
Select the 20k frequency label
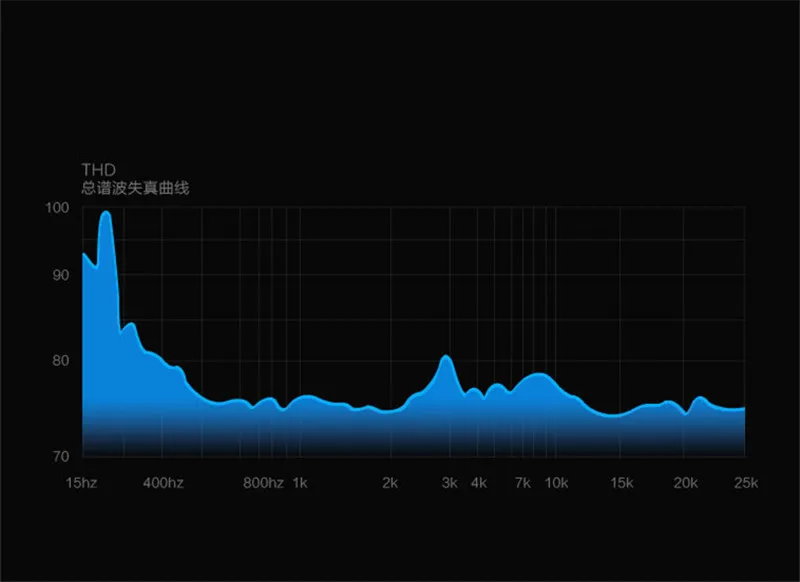tap(685, 483)
